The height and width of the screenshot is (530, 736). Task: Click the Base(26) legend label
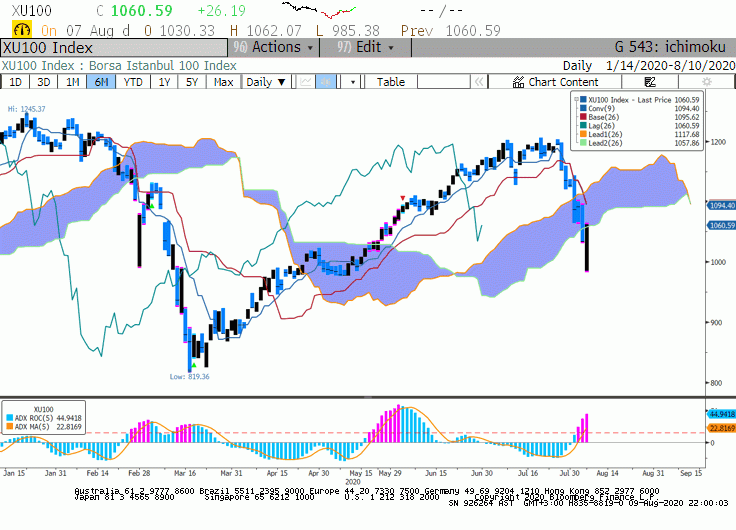point(604,117)
